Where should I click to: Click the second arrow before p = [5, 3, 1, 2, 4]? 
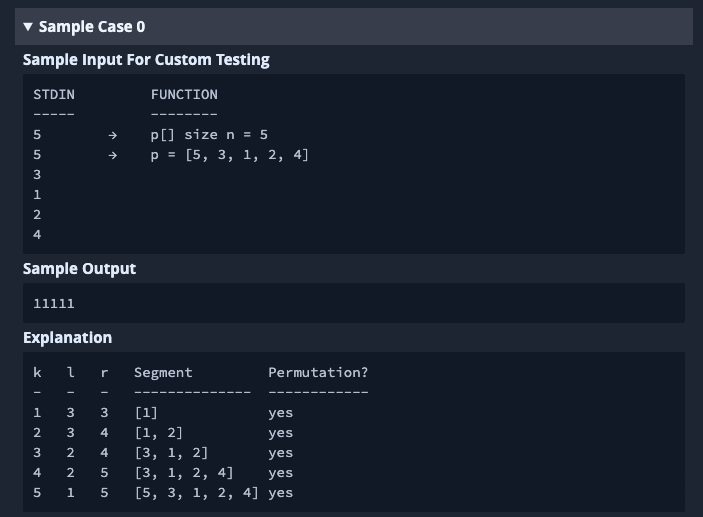point(112,155)
